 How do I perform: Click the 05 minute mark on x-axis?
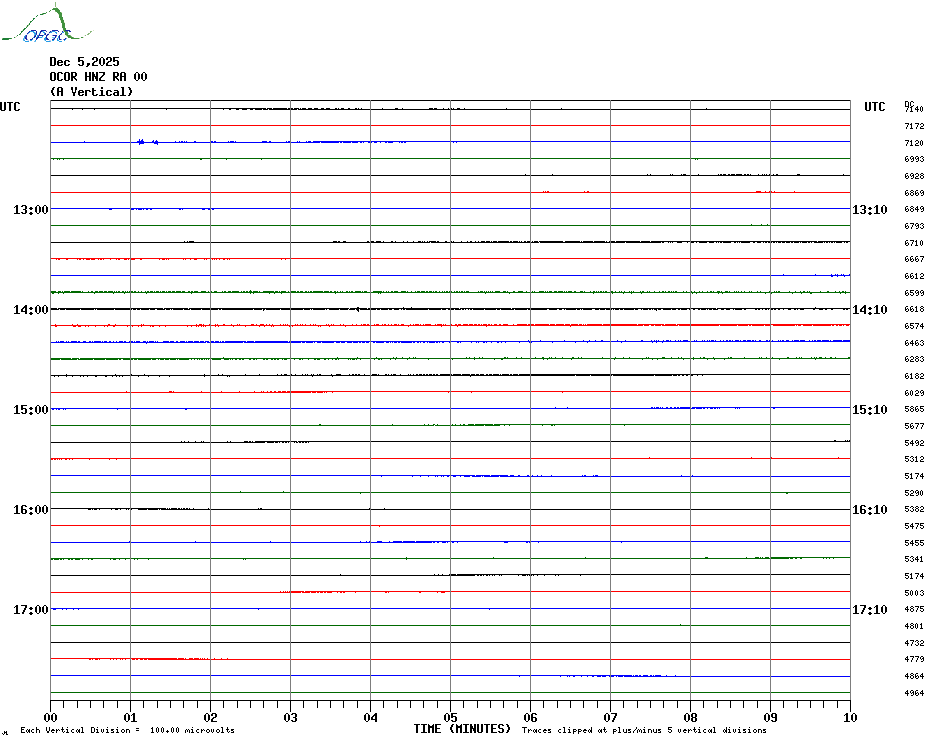tap(450, 717)
